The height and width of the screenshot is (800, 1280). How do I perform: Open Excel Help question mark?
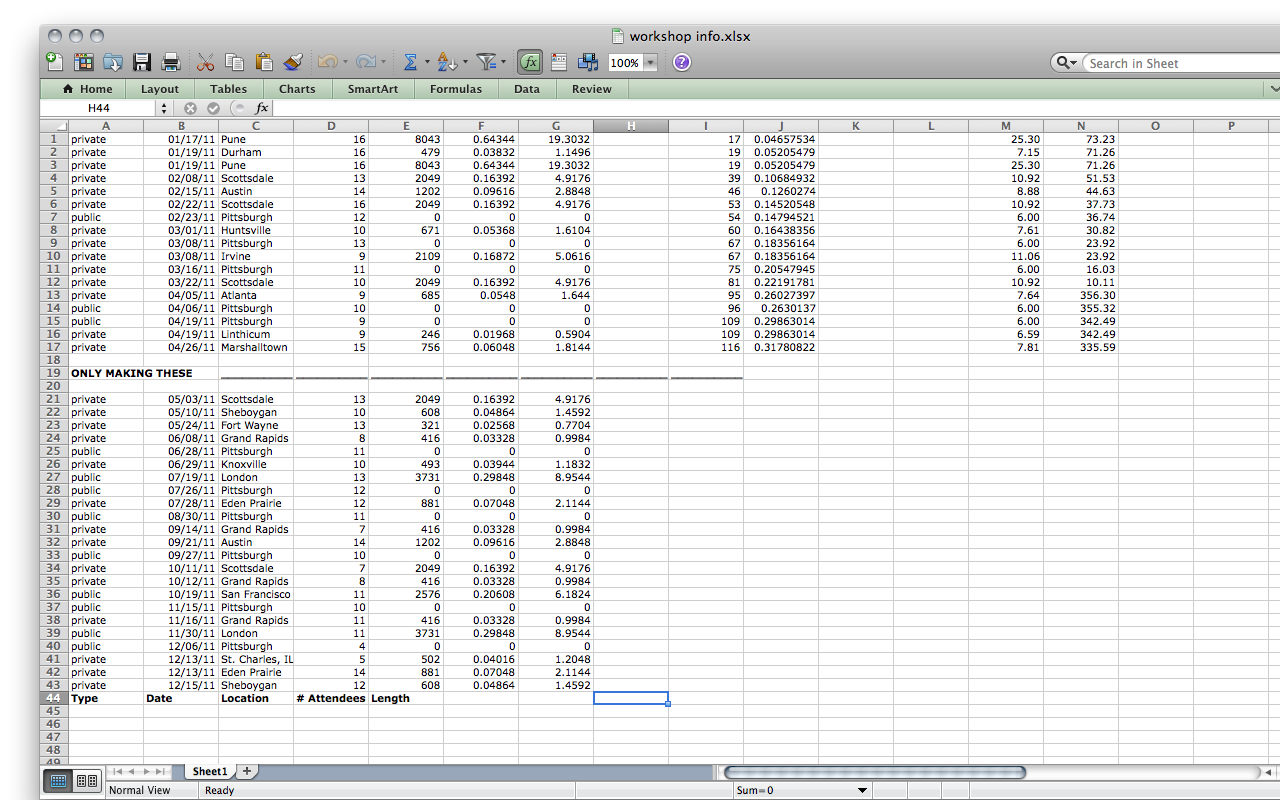tap(682, 62)
